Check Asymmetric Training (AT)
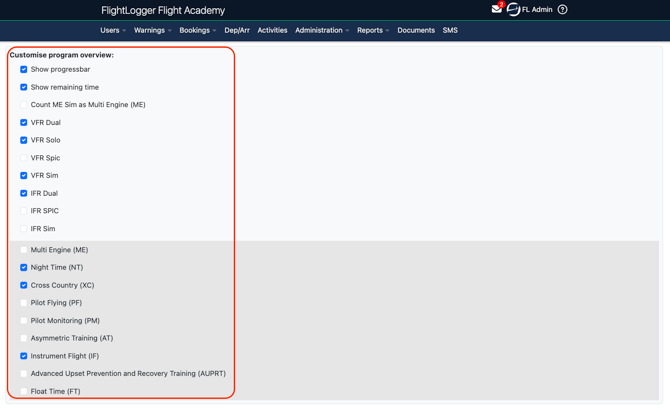 [x=24, y=338]
